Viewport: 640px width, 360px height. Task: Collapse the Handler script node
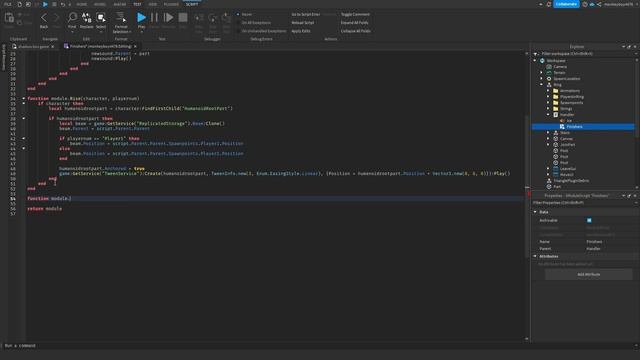[548, 115]
